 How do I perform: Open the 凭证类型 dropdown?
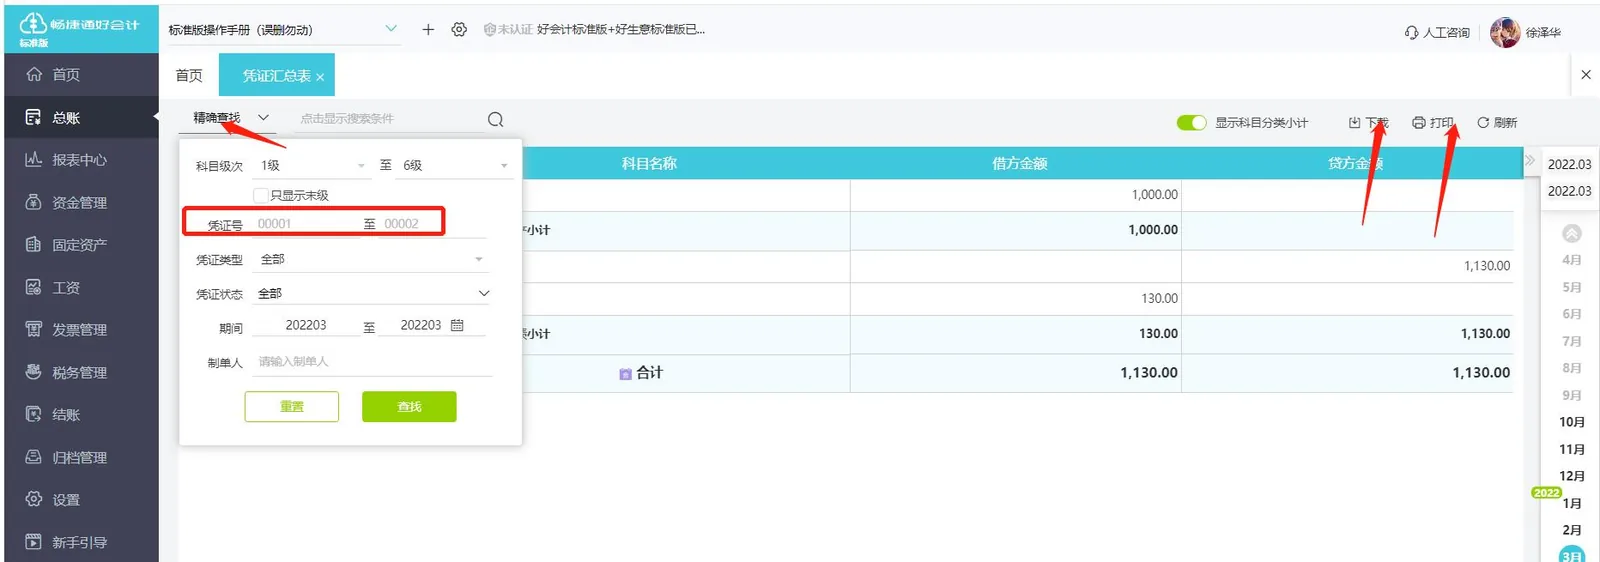coord(371,259)
